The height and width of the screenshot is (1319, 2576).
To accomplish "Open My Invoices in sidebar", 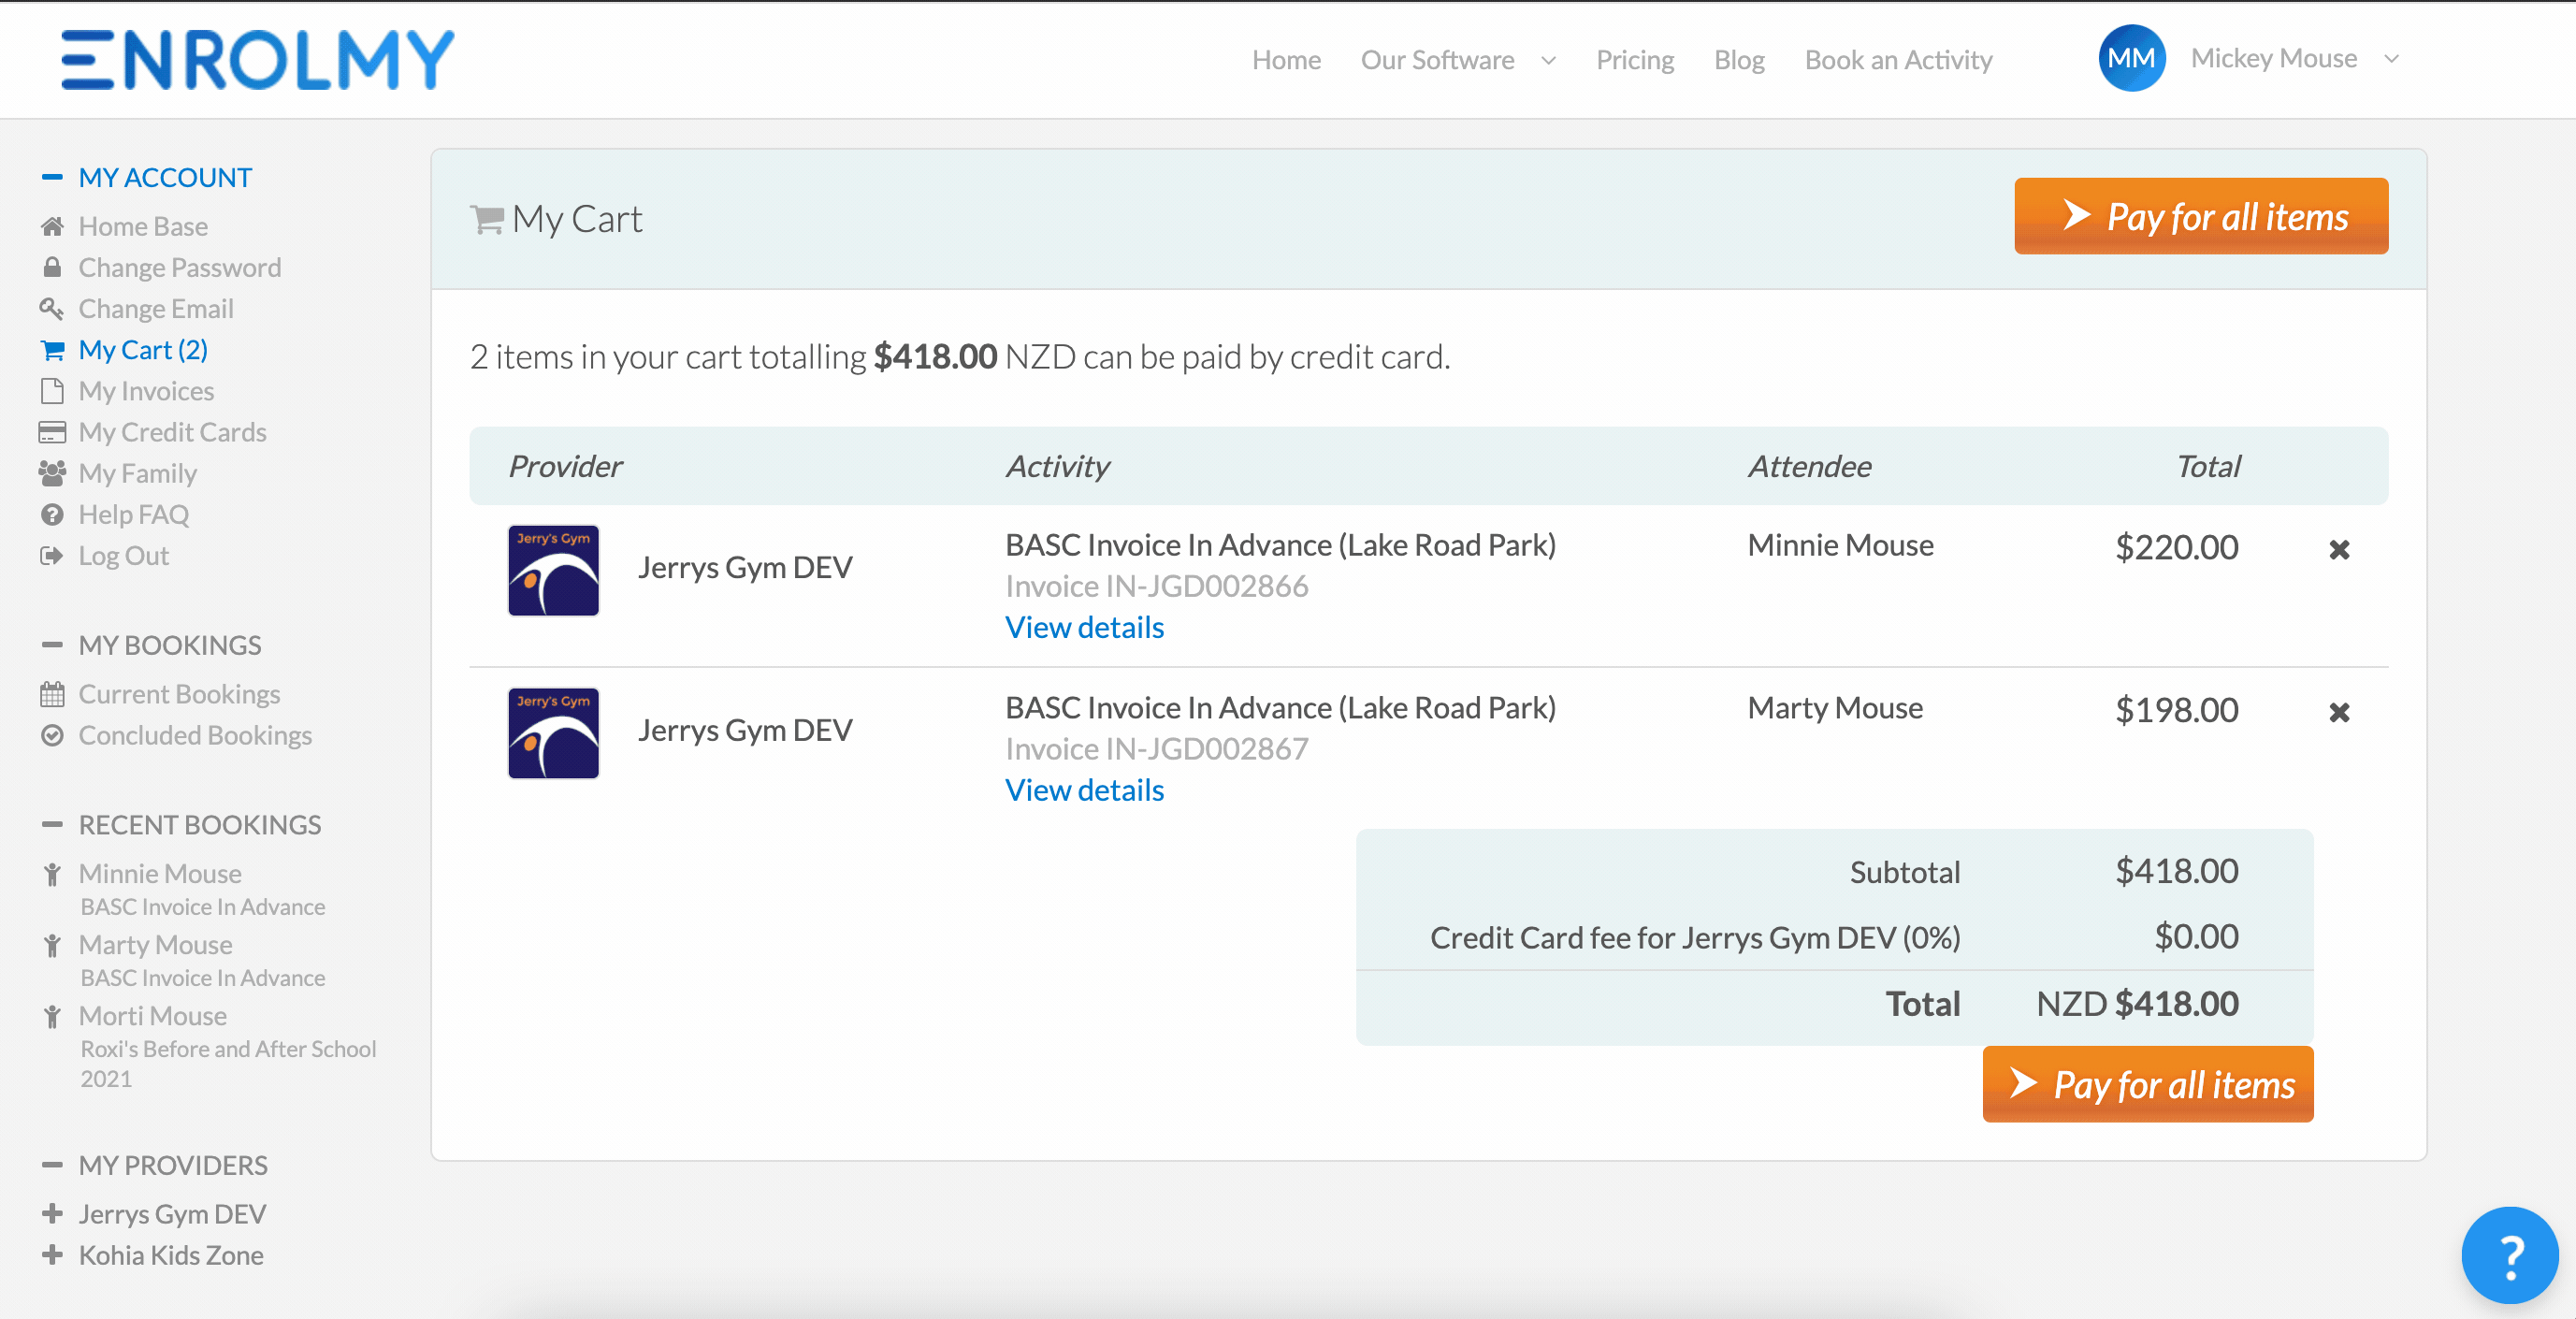I will coord(146,391).
